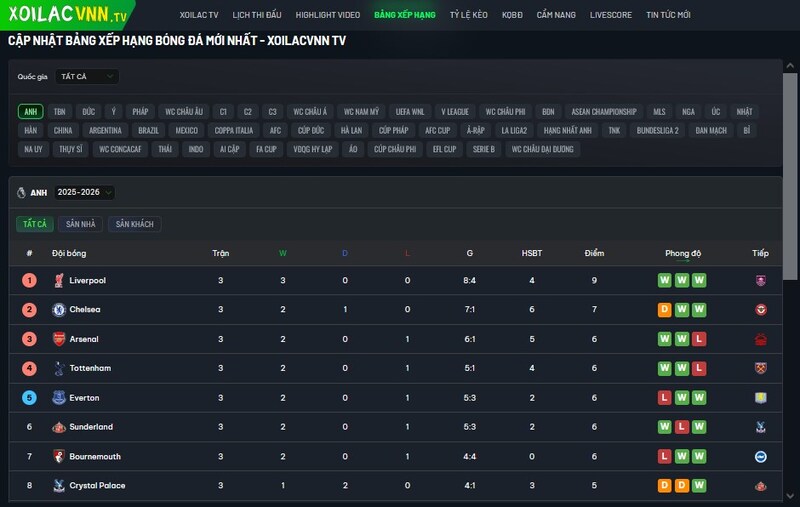
Task: Click Crystal Palace club crest icon
Action: [59, 486]
